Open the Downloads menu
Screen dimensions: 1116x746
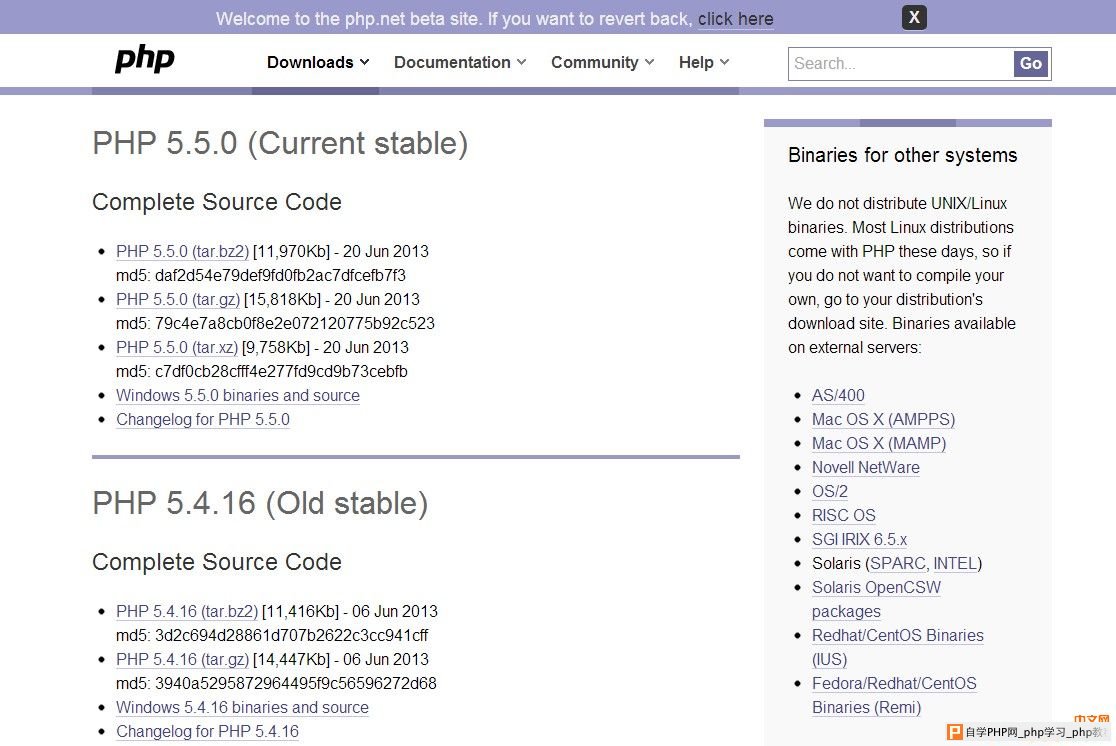[x=318, y=63]
